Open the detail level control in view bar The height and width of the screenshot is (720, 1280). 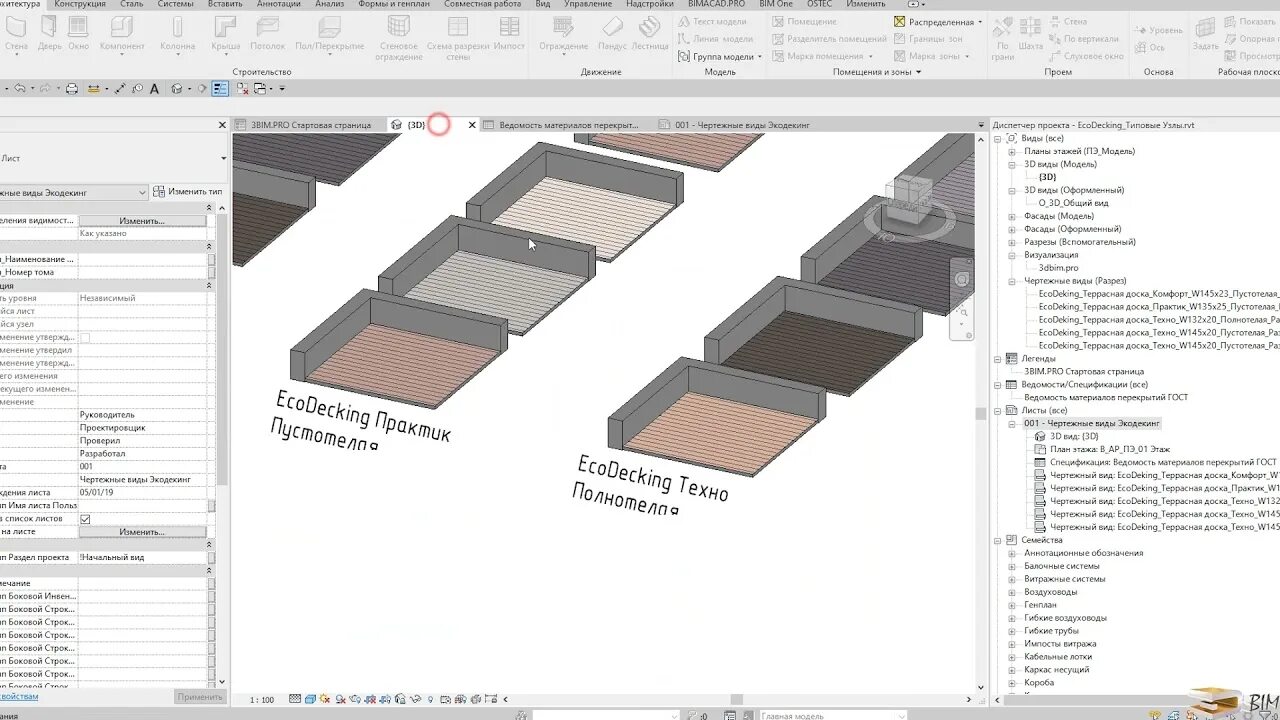[x=295, y=699]
